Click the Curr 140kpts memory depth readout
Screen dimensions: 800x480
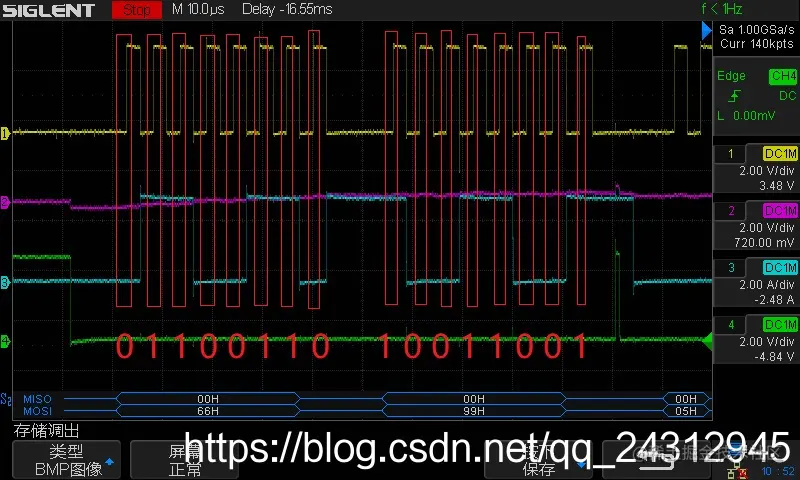[756, 44]
